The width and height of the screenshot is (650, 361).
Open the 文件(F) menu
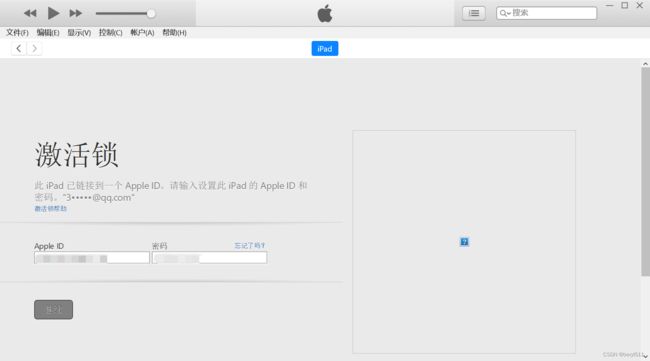(17, 32)
